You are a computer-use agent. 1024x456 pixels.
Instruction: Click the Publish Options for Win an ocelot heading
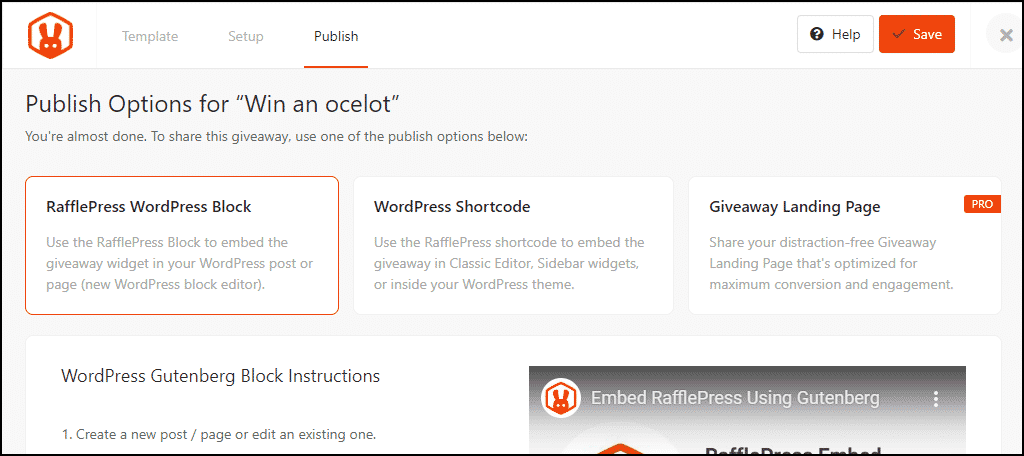pos(212,103)
